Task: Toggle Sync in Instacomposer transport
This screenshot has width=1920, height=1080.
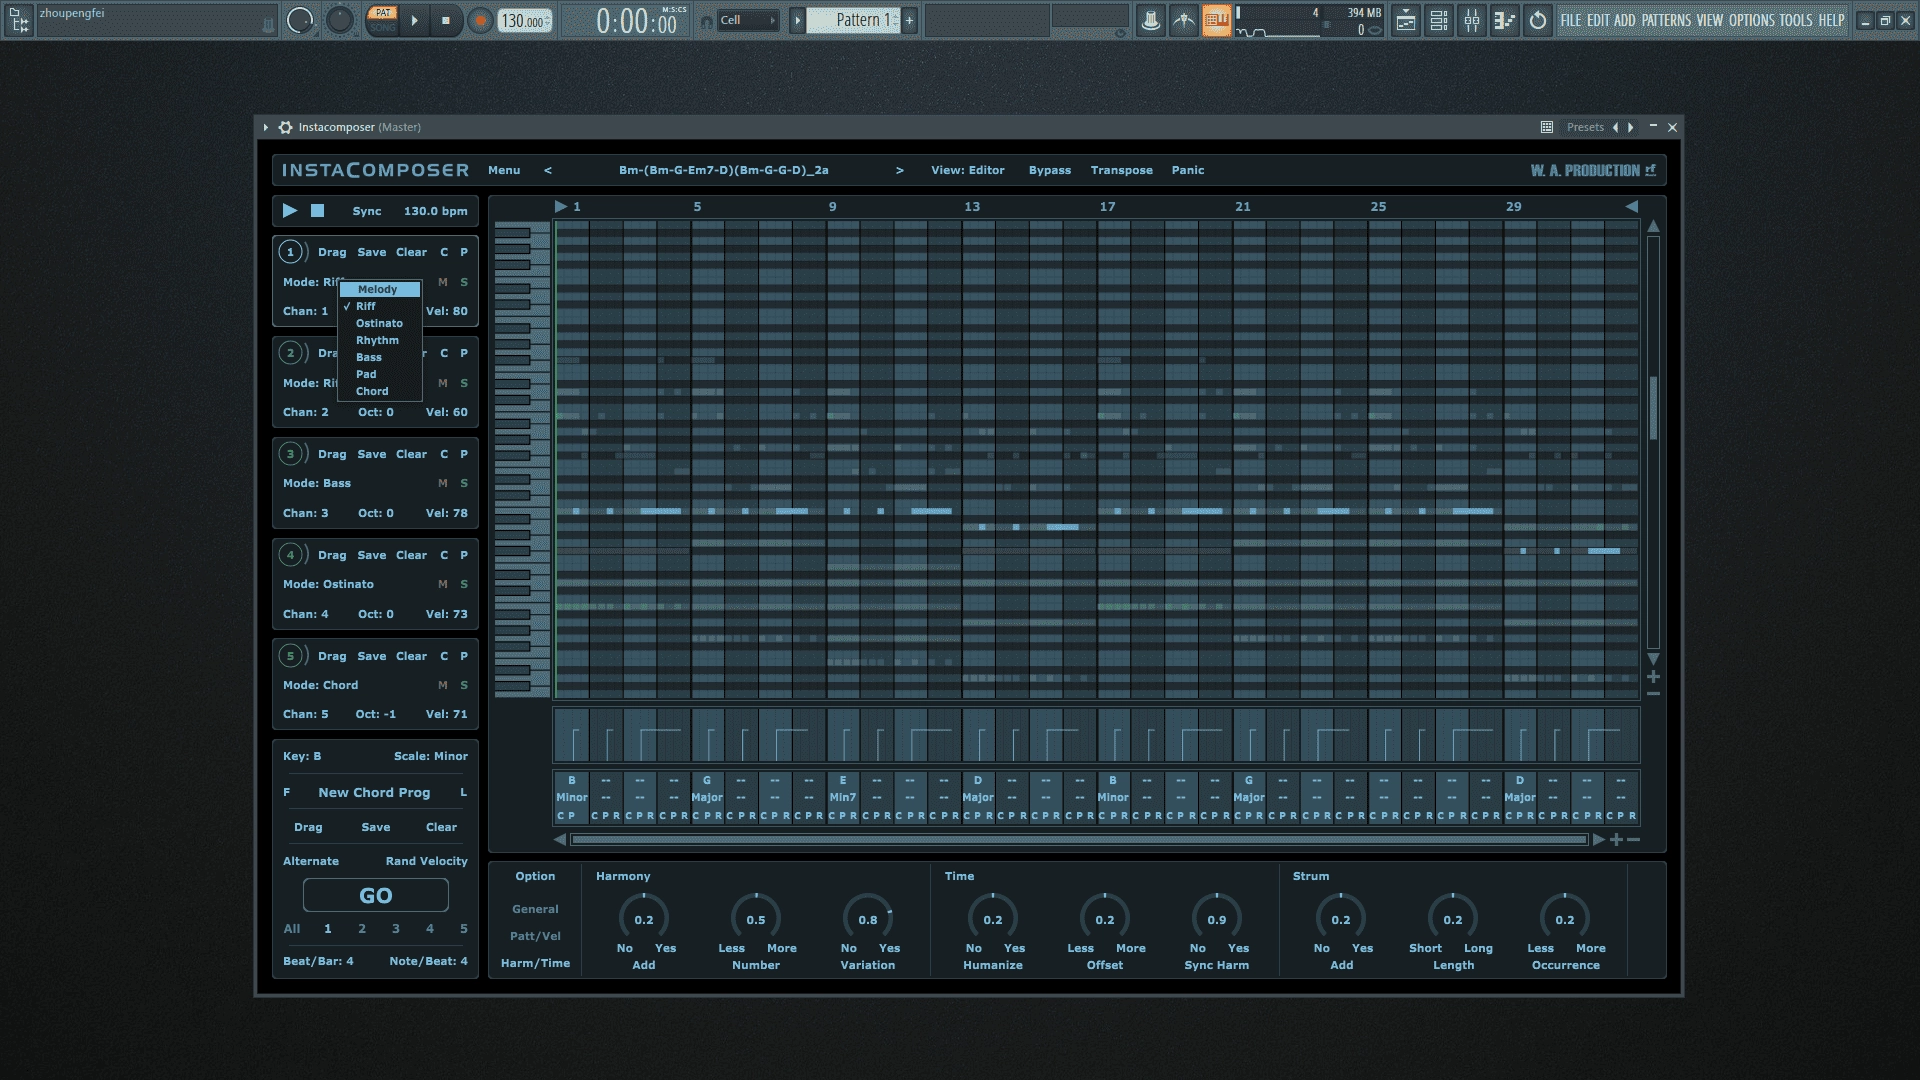Action: 367,211
